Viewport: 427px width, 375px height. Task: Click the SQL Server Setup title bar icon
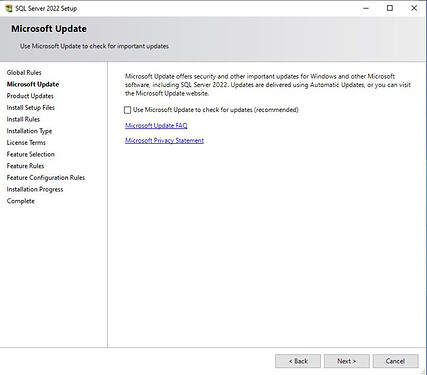[9, 8]
